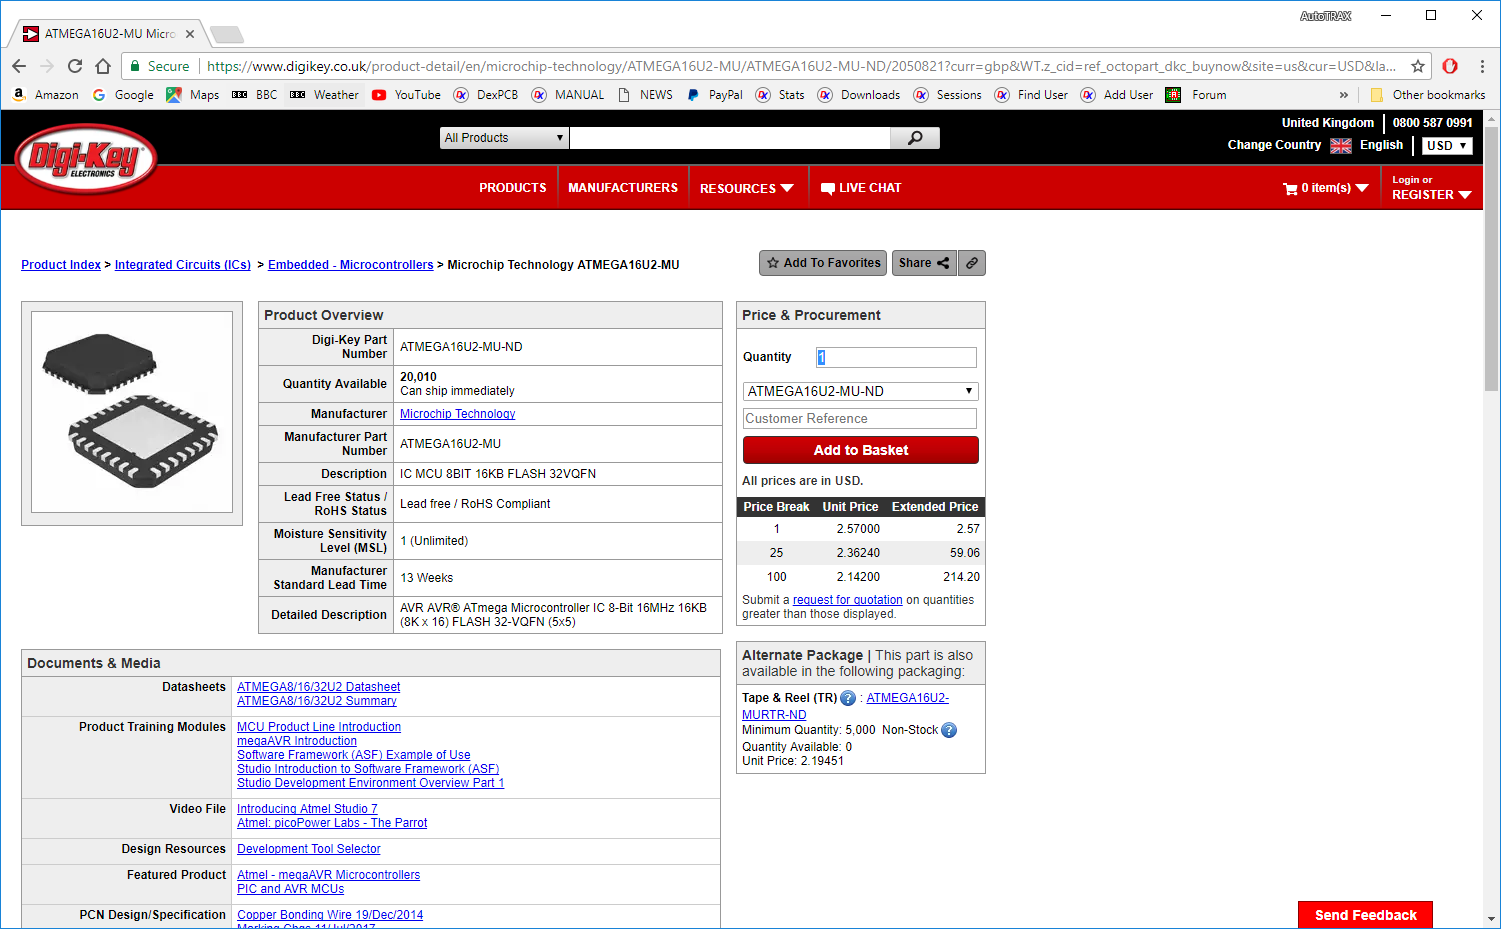
Task: Click the Digi-Key search text box
Action: (729, 138)
